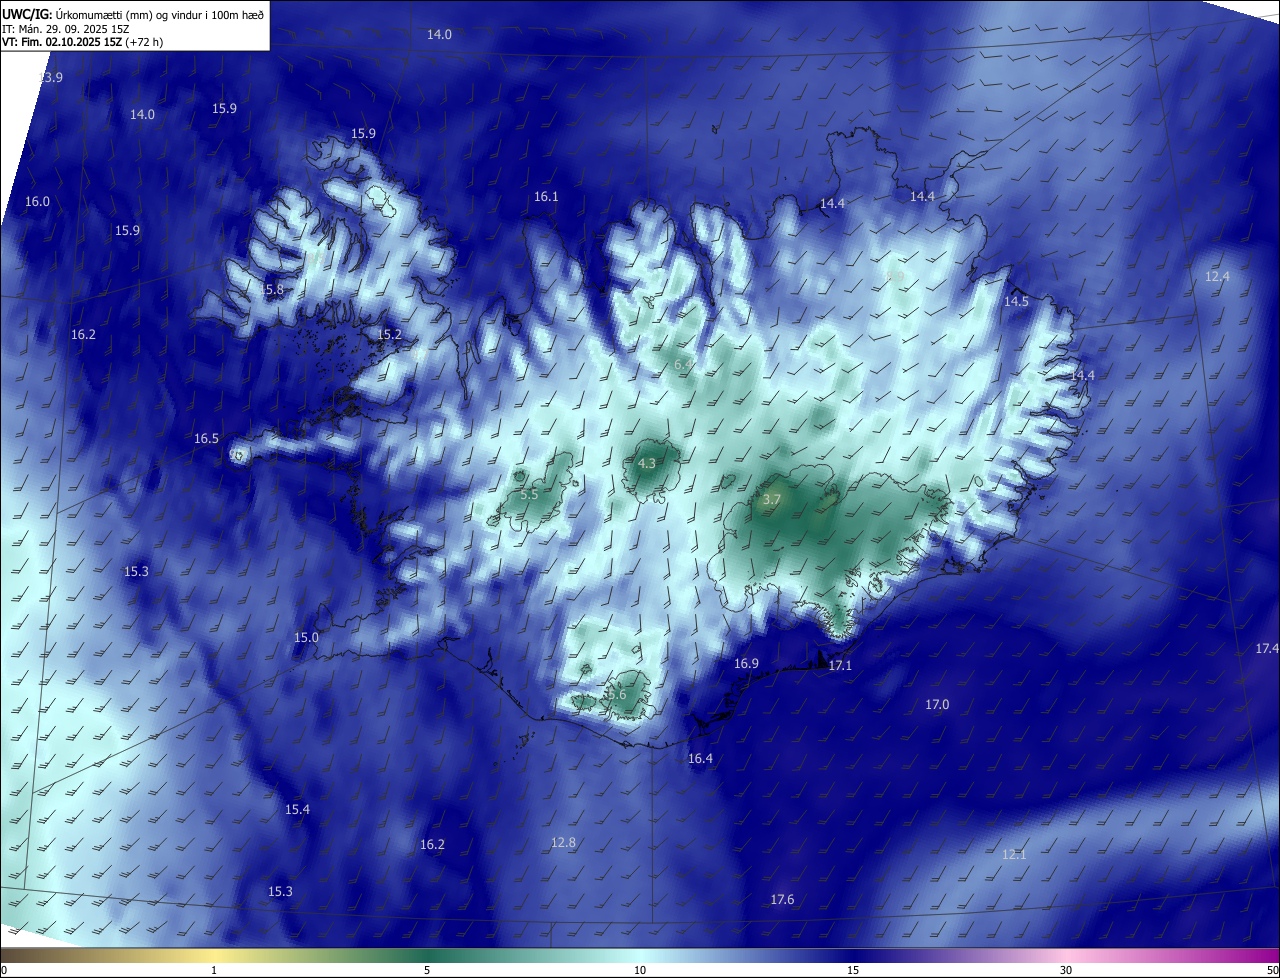Viewport: 1280px width, 978px height.
Task: Click the 15.2 value on the map
Action: click(x=389, y=334)
